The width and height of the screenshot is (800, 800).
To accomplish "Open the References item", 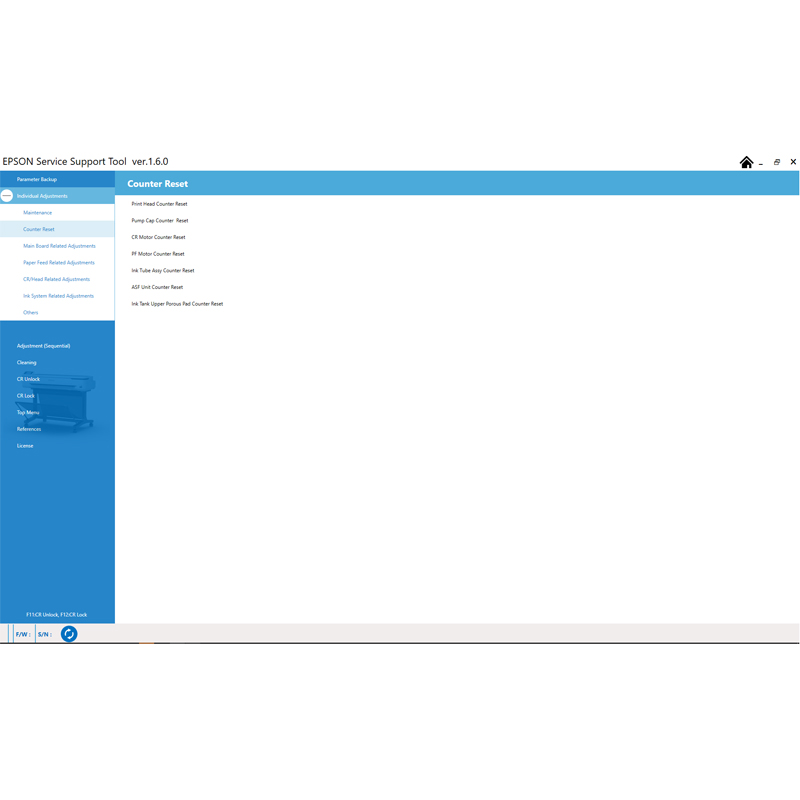I will (29, 429).
